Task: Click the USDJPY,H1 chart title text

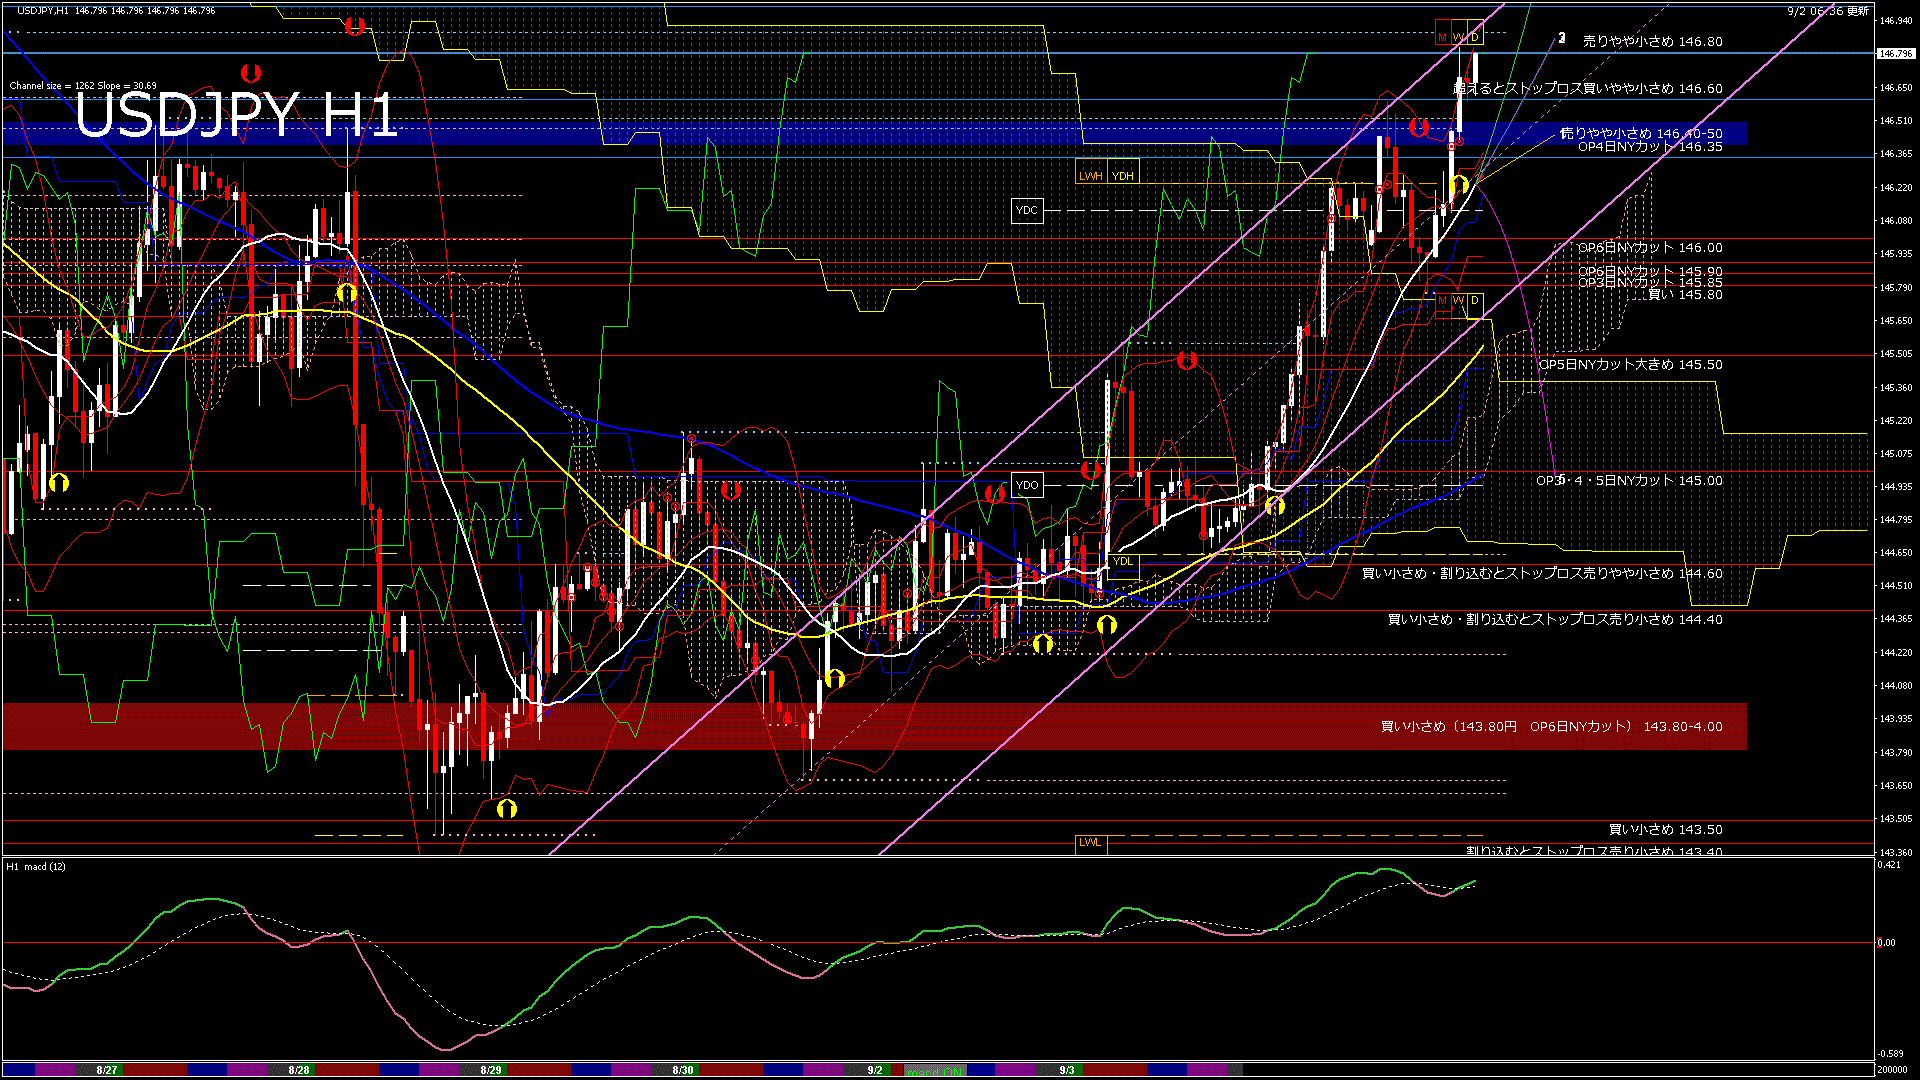Action: pyautogui.click(x=43, y=10)
